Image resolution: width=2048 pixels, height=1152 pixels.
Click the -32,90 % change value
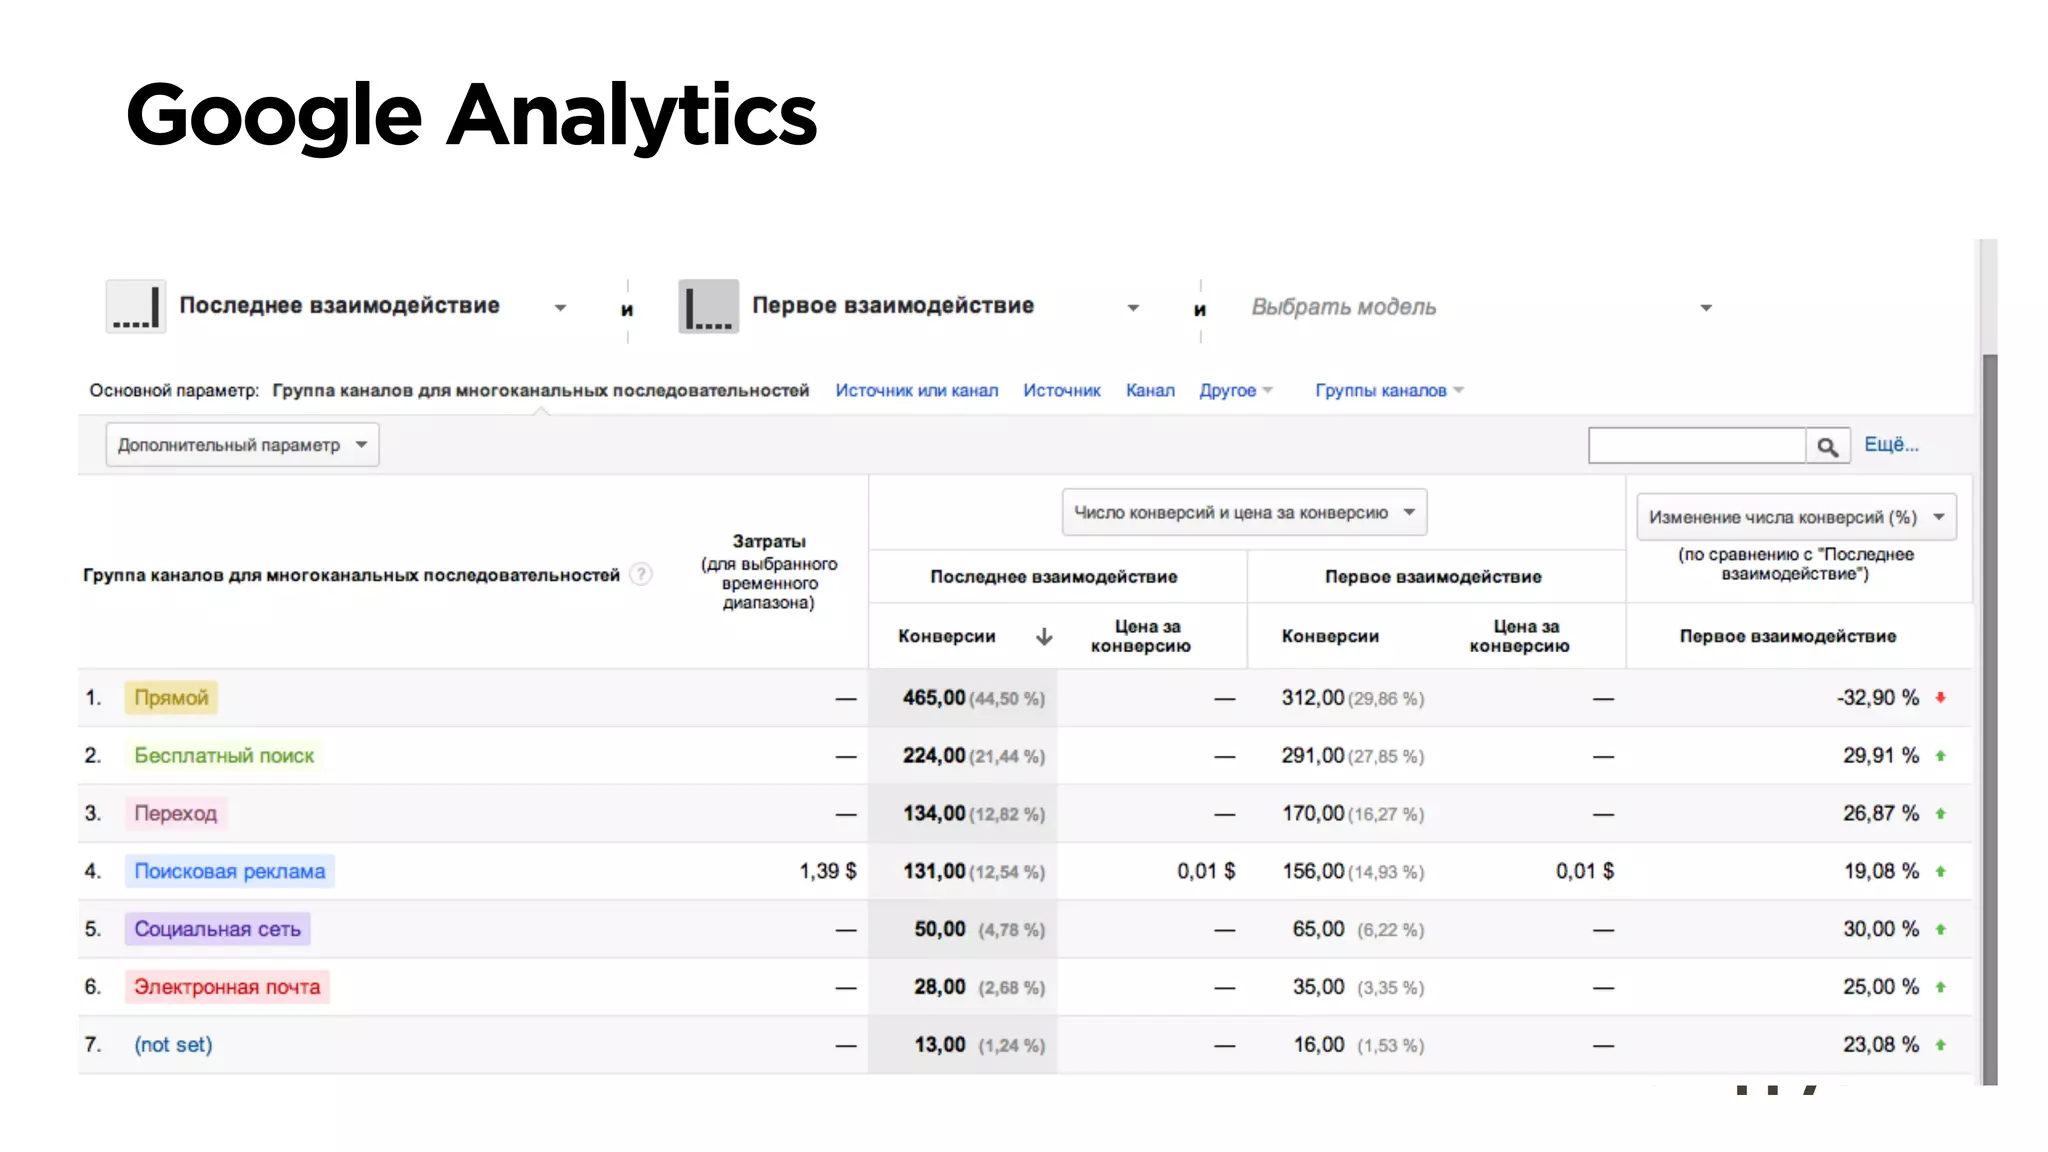(1878, 697)
